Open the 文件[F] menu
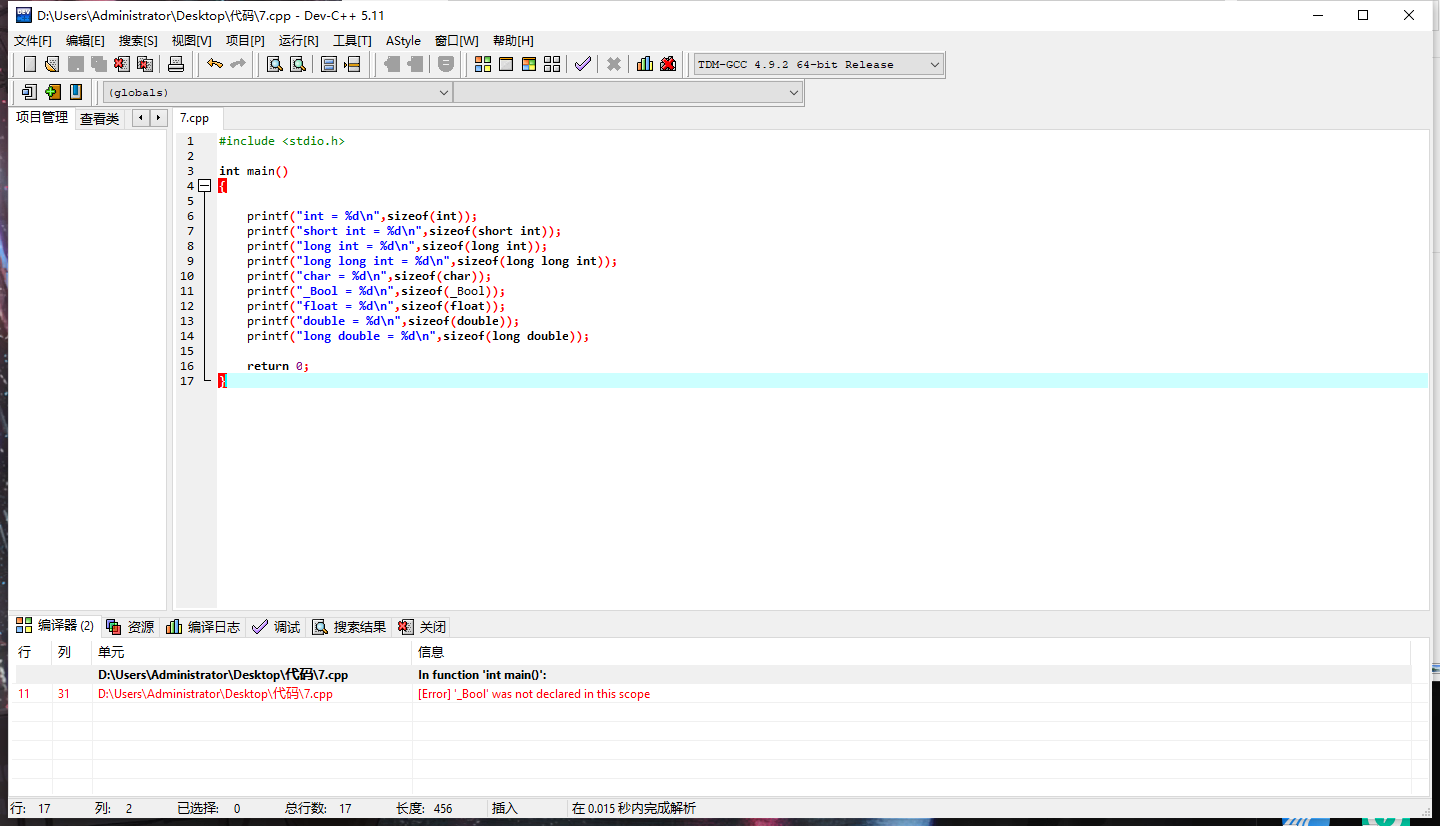Viewport: 1440px width, 826px height. [33, 40]
